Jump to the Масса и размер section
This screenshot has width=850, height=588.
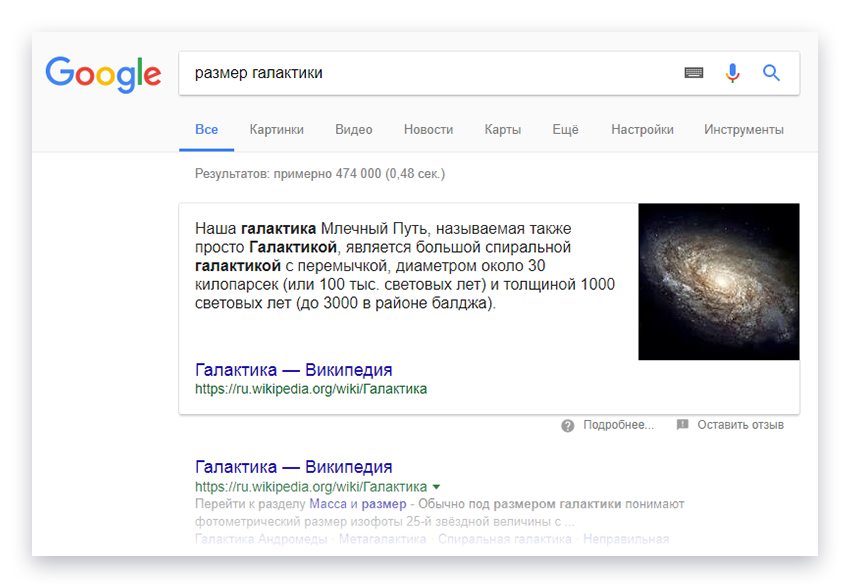(x=358, y=504)
